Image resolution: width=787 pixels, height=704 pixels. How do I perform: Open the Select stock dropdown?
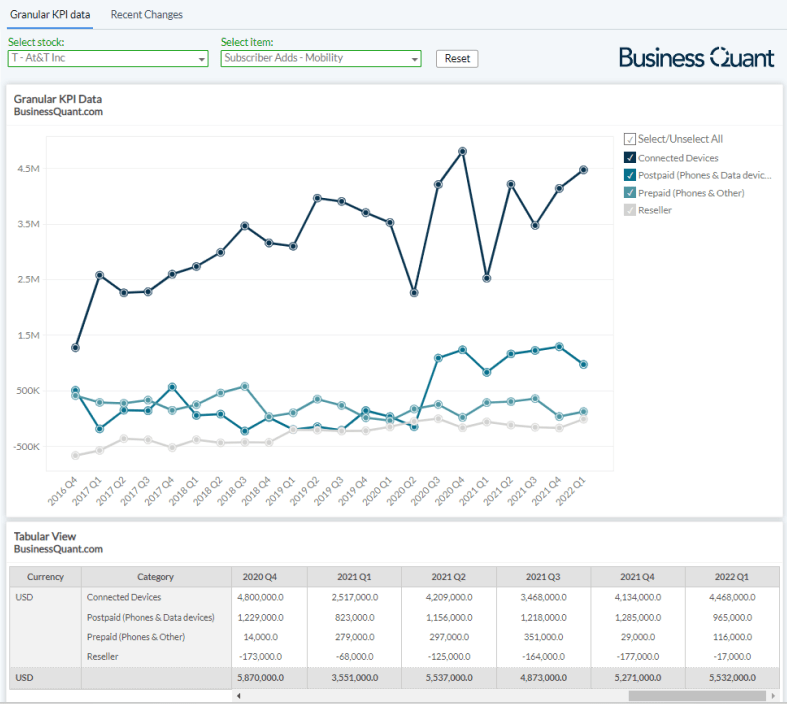pos(108,58)
